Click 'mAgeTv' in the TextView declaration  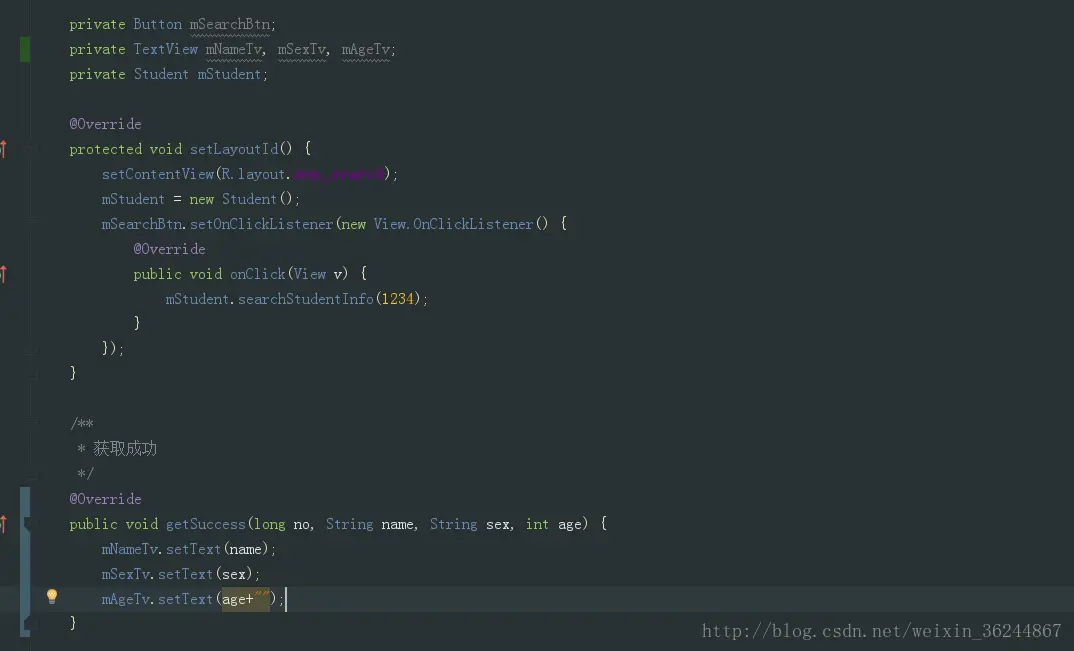point(366,49)
